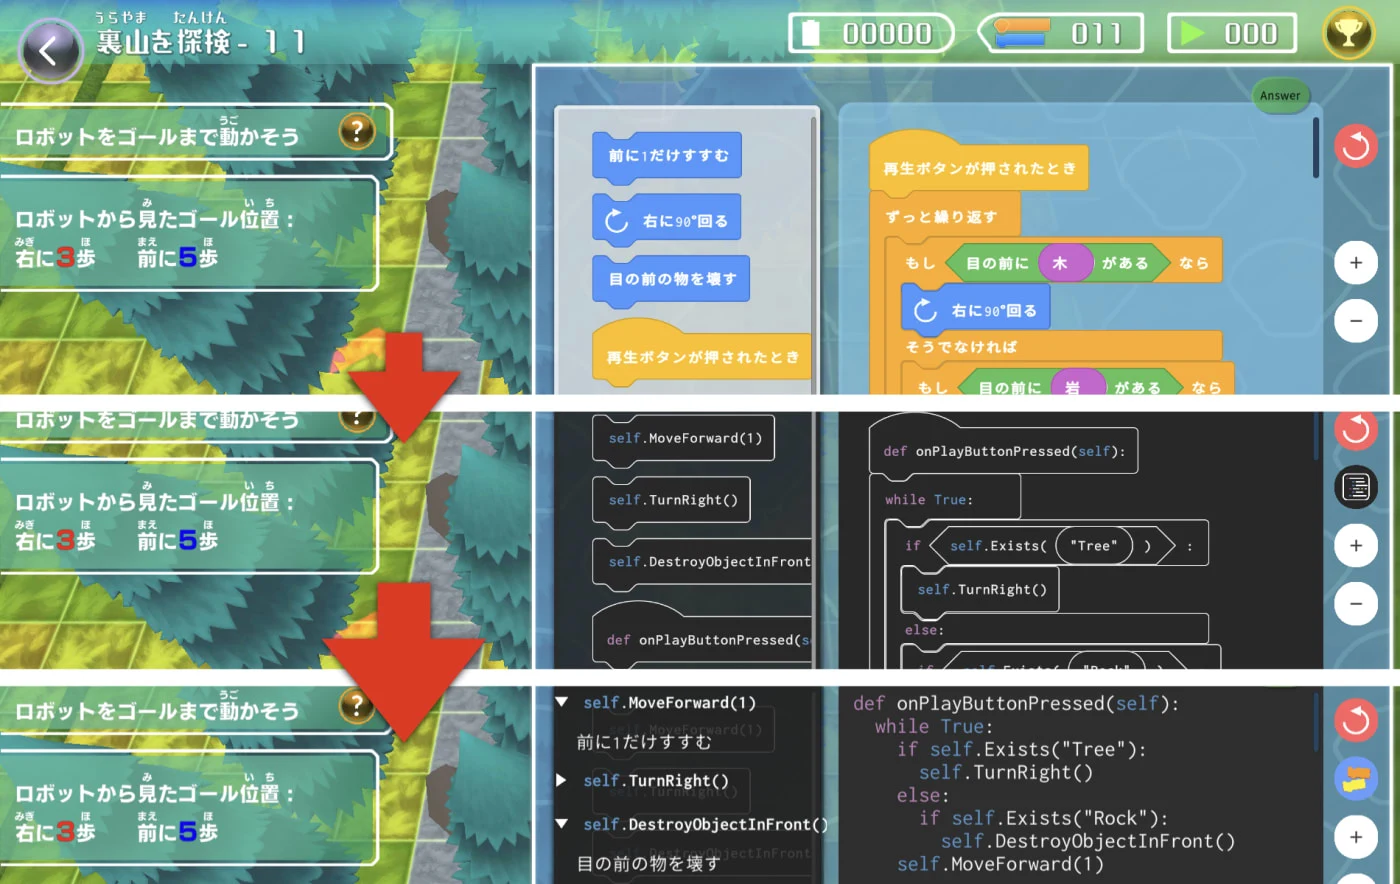Select the self.Exists( condition block
This screenshot has width=1400, height=884.
click(x=1051, y=546)
